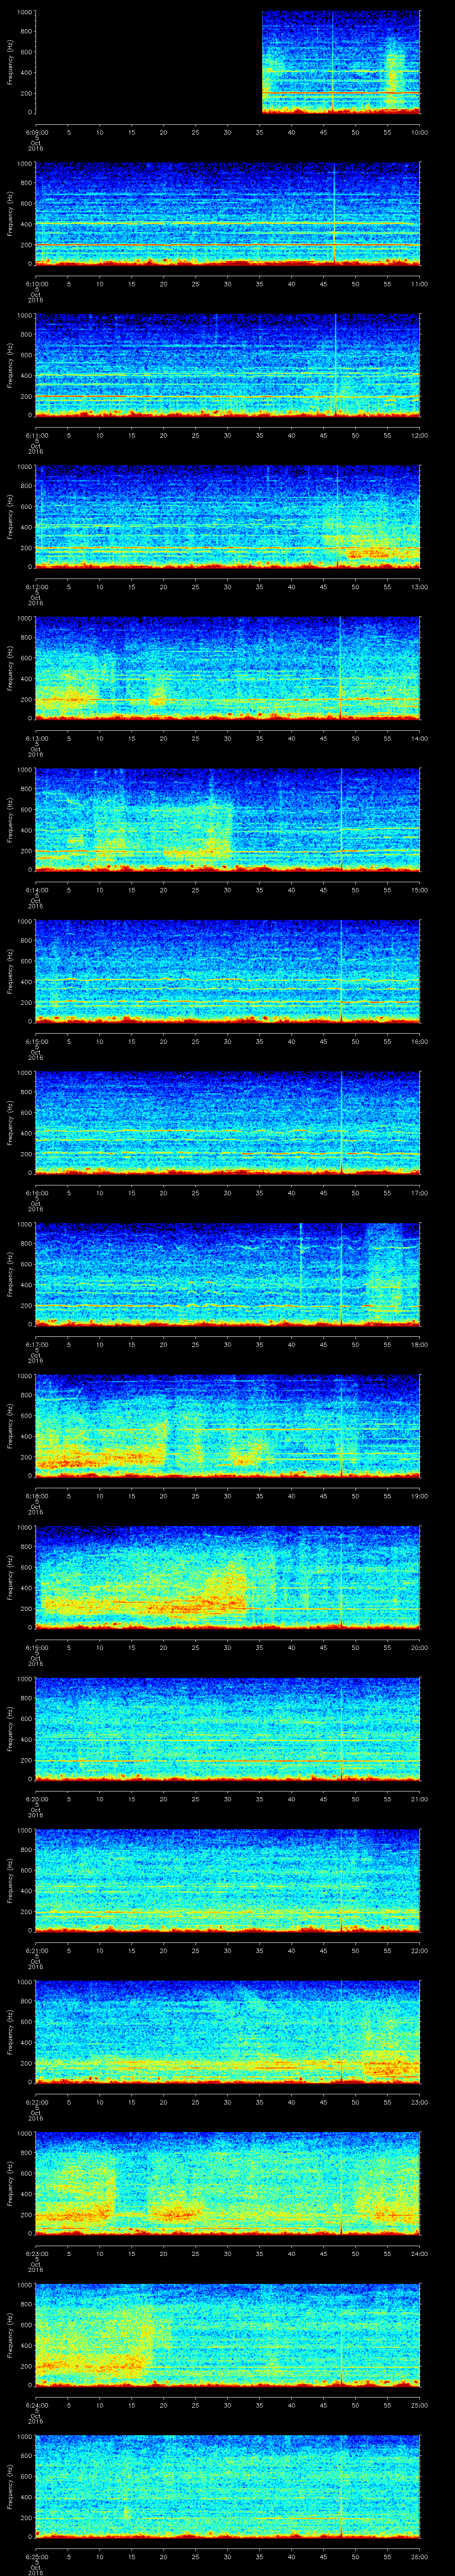Open the spectrogram panel starting at 6:17:00
455x2576 pixels.
[x=228, y=1274]
